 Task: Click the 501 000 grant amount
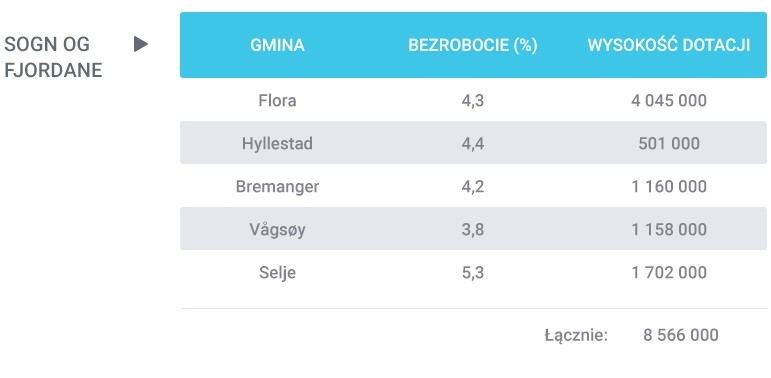669,144
